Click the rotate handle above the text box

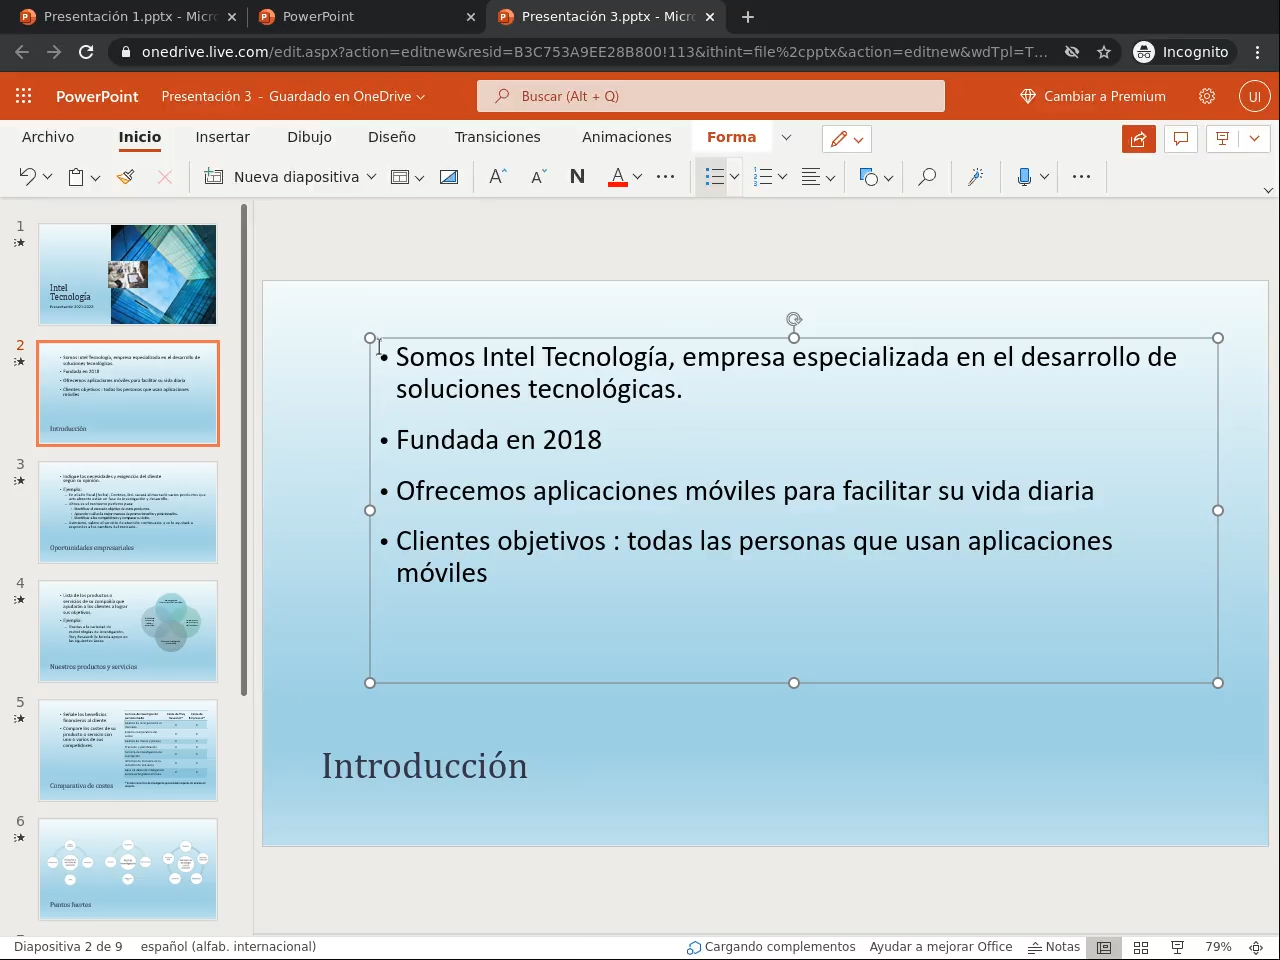coord(794,320)
